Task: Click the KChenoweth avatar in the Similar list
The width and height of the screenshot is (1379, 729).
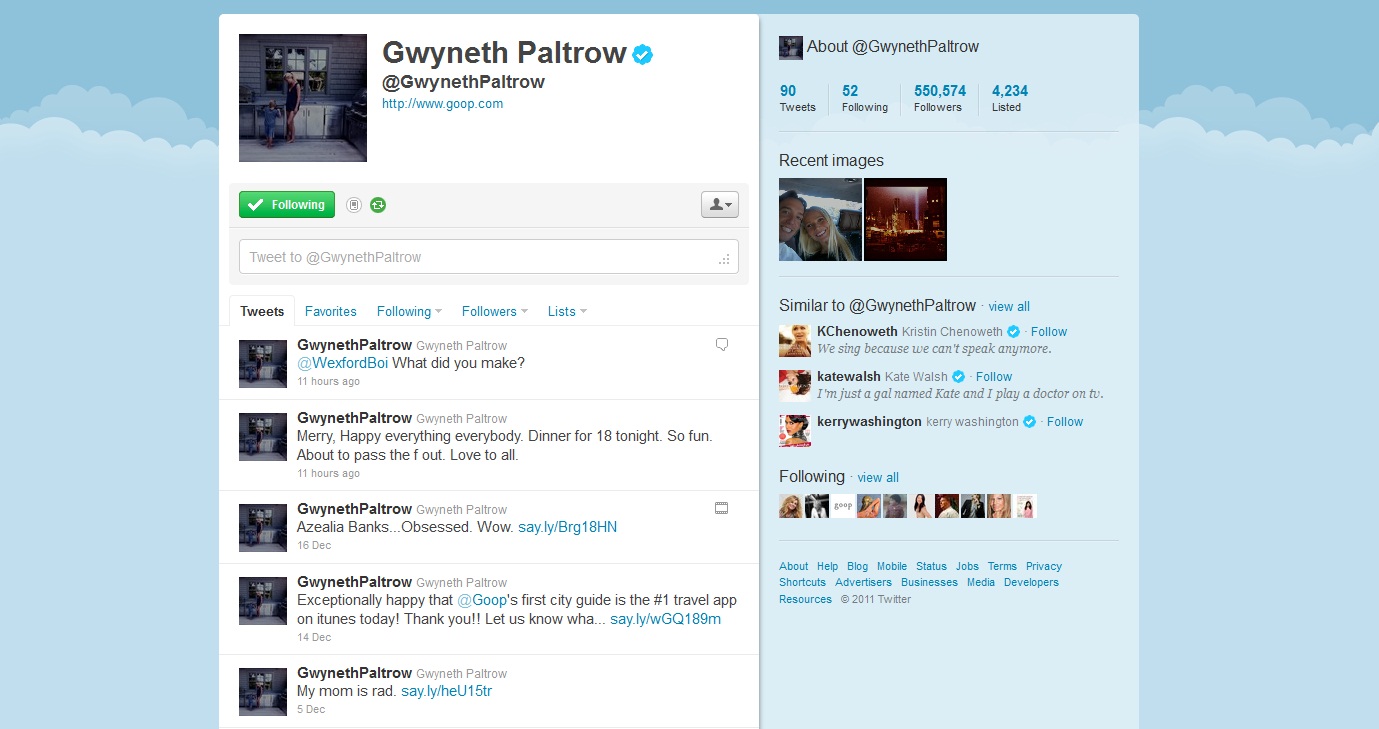Action: tap(795, 340)
